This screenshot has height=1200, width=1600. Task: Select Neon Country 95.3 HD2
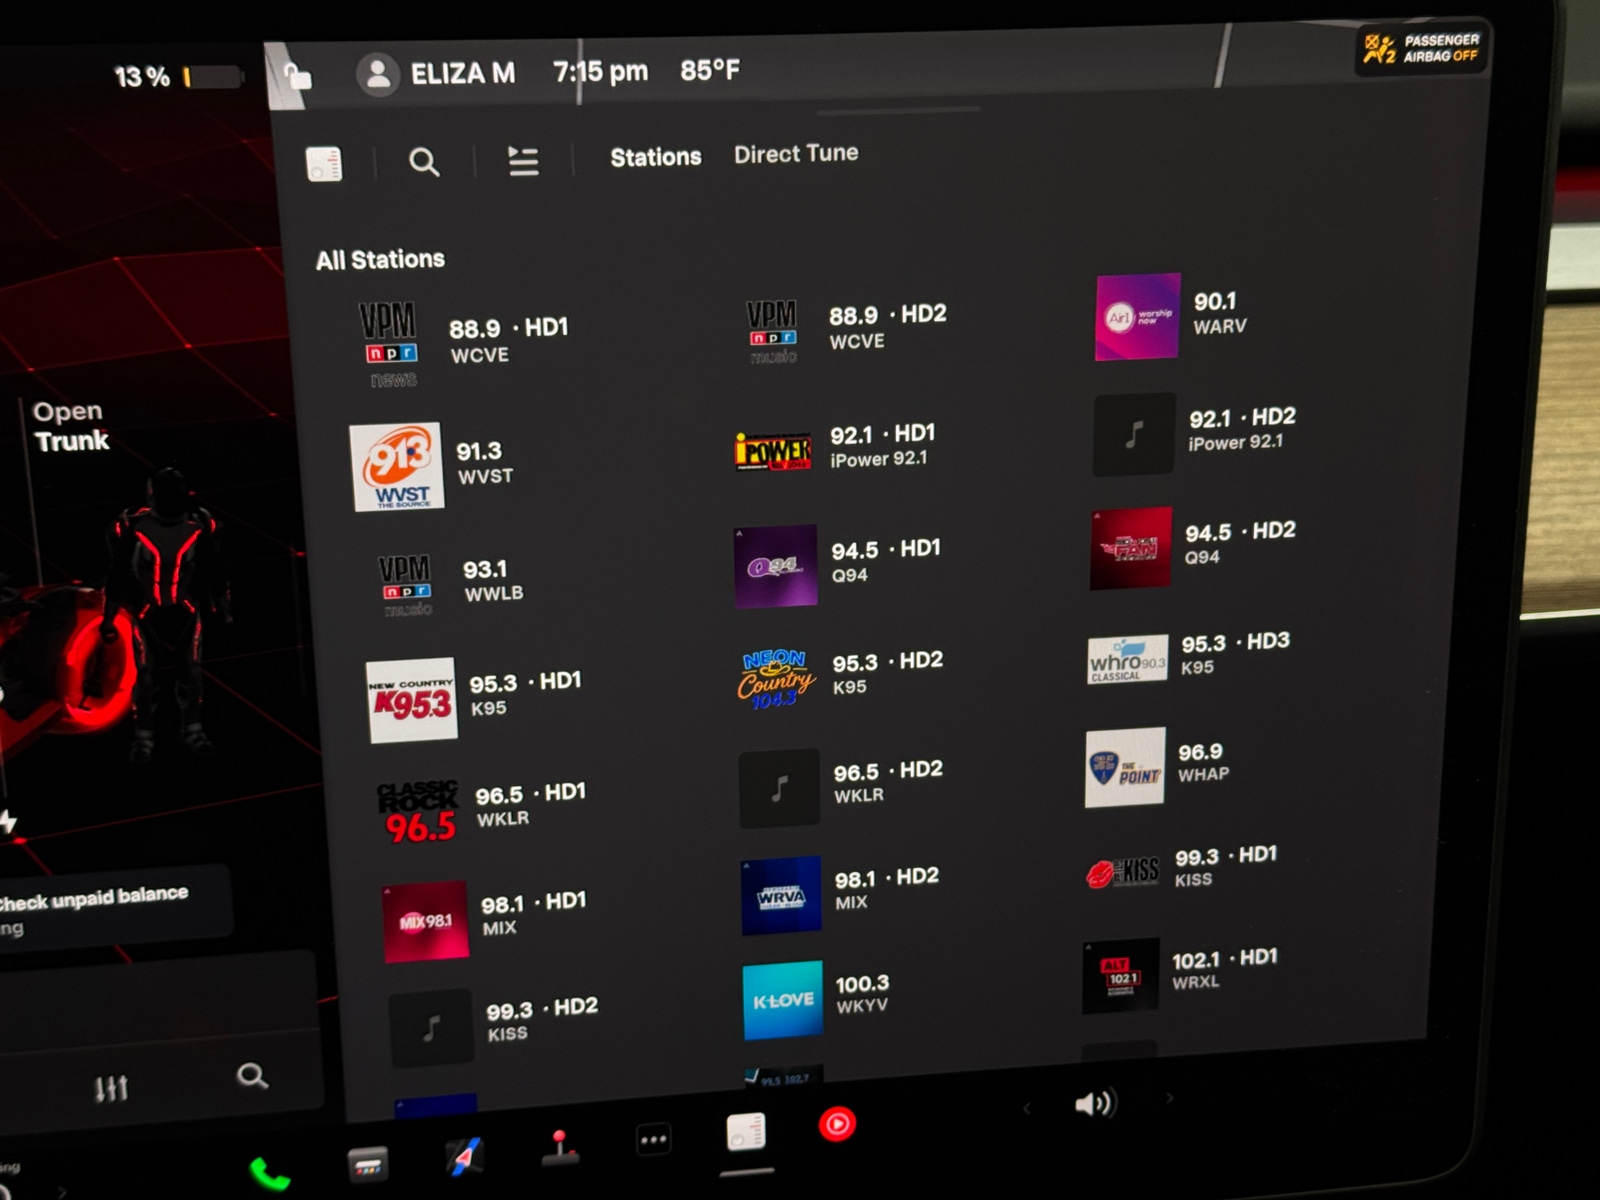840,677
